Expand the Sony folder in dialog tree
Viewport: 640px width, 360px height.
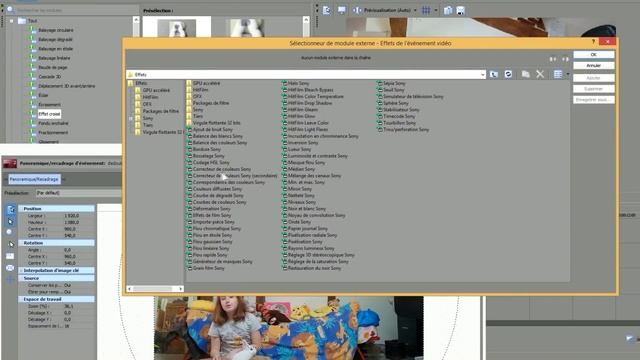point(131,118)
